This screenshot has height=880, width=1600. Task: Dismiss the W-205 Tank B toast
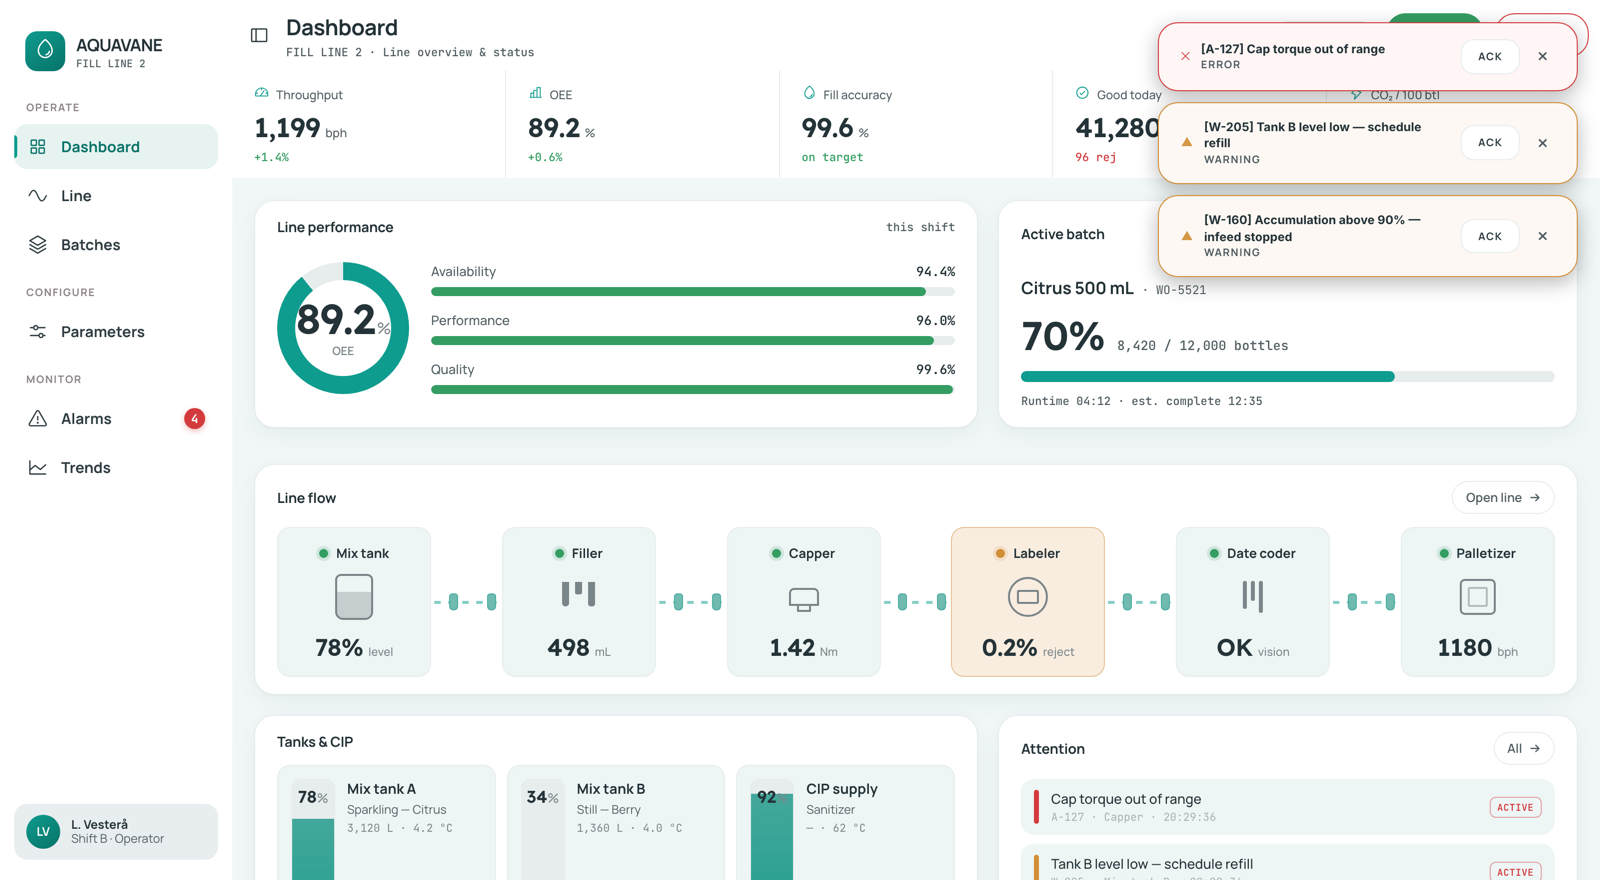(1543, 143)
